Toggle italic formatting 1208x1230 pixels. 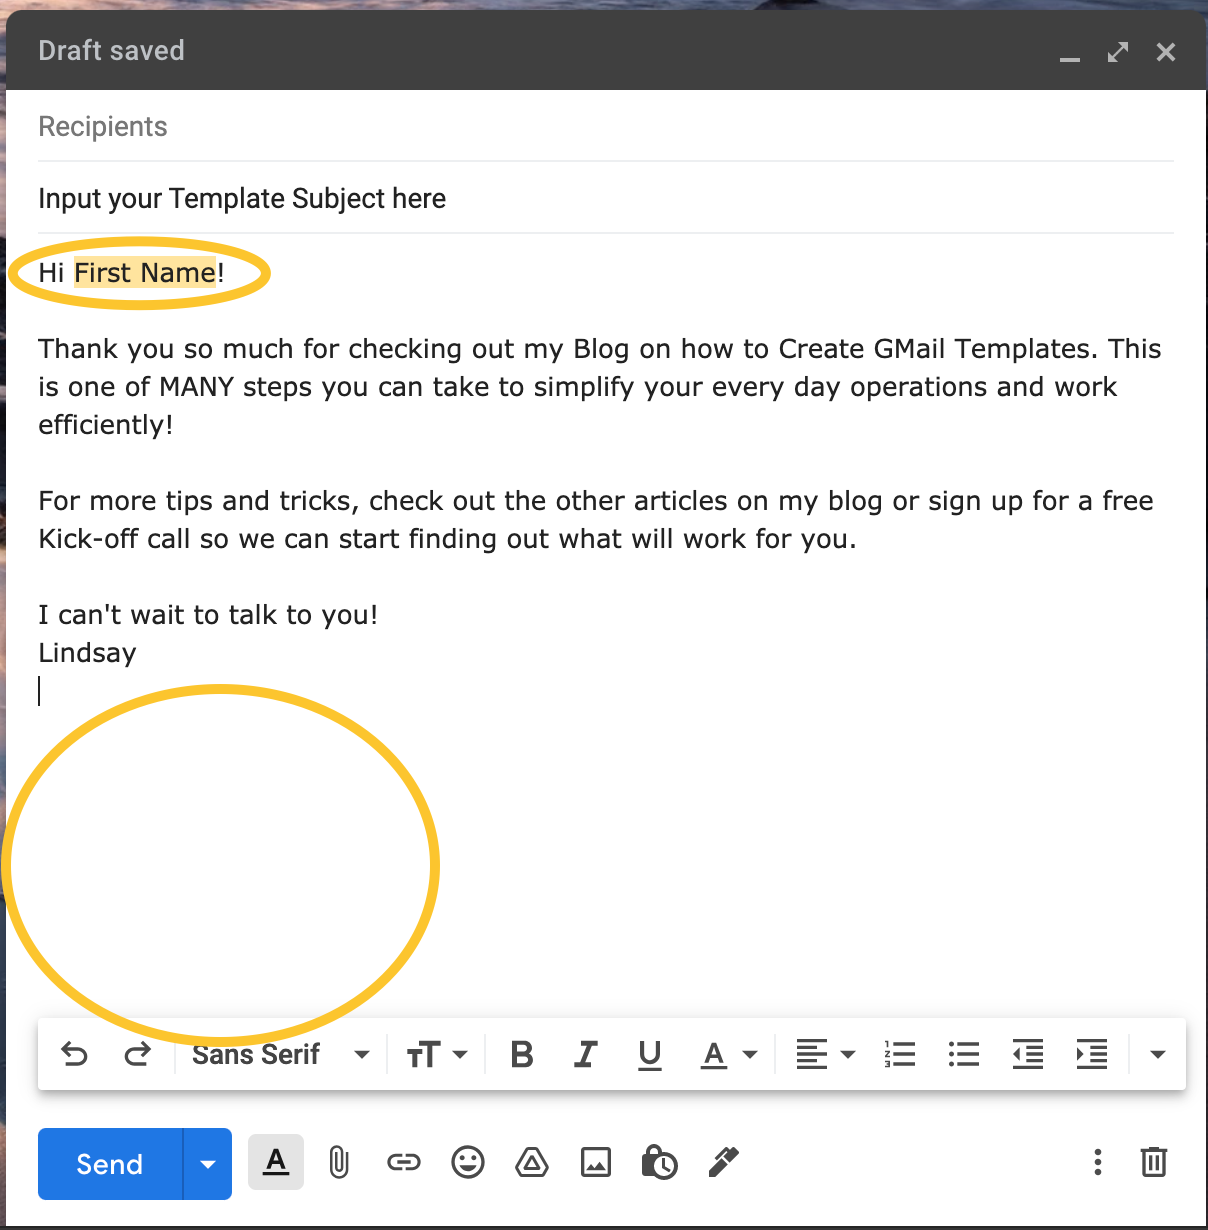(585, 1053)
